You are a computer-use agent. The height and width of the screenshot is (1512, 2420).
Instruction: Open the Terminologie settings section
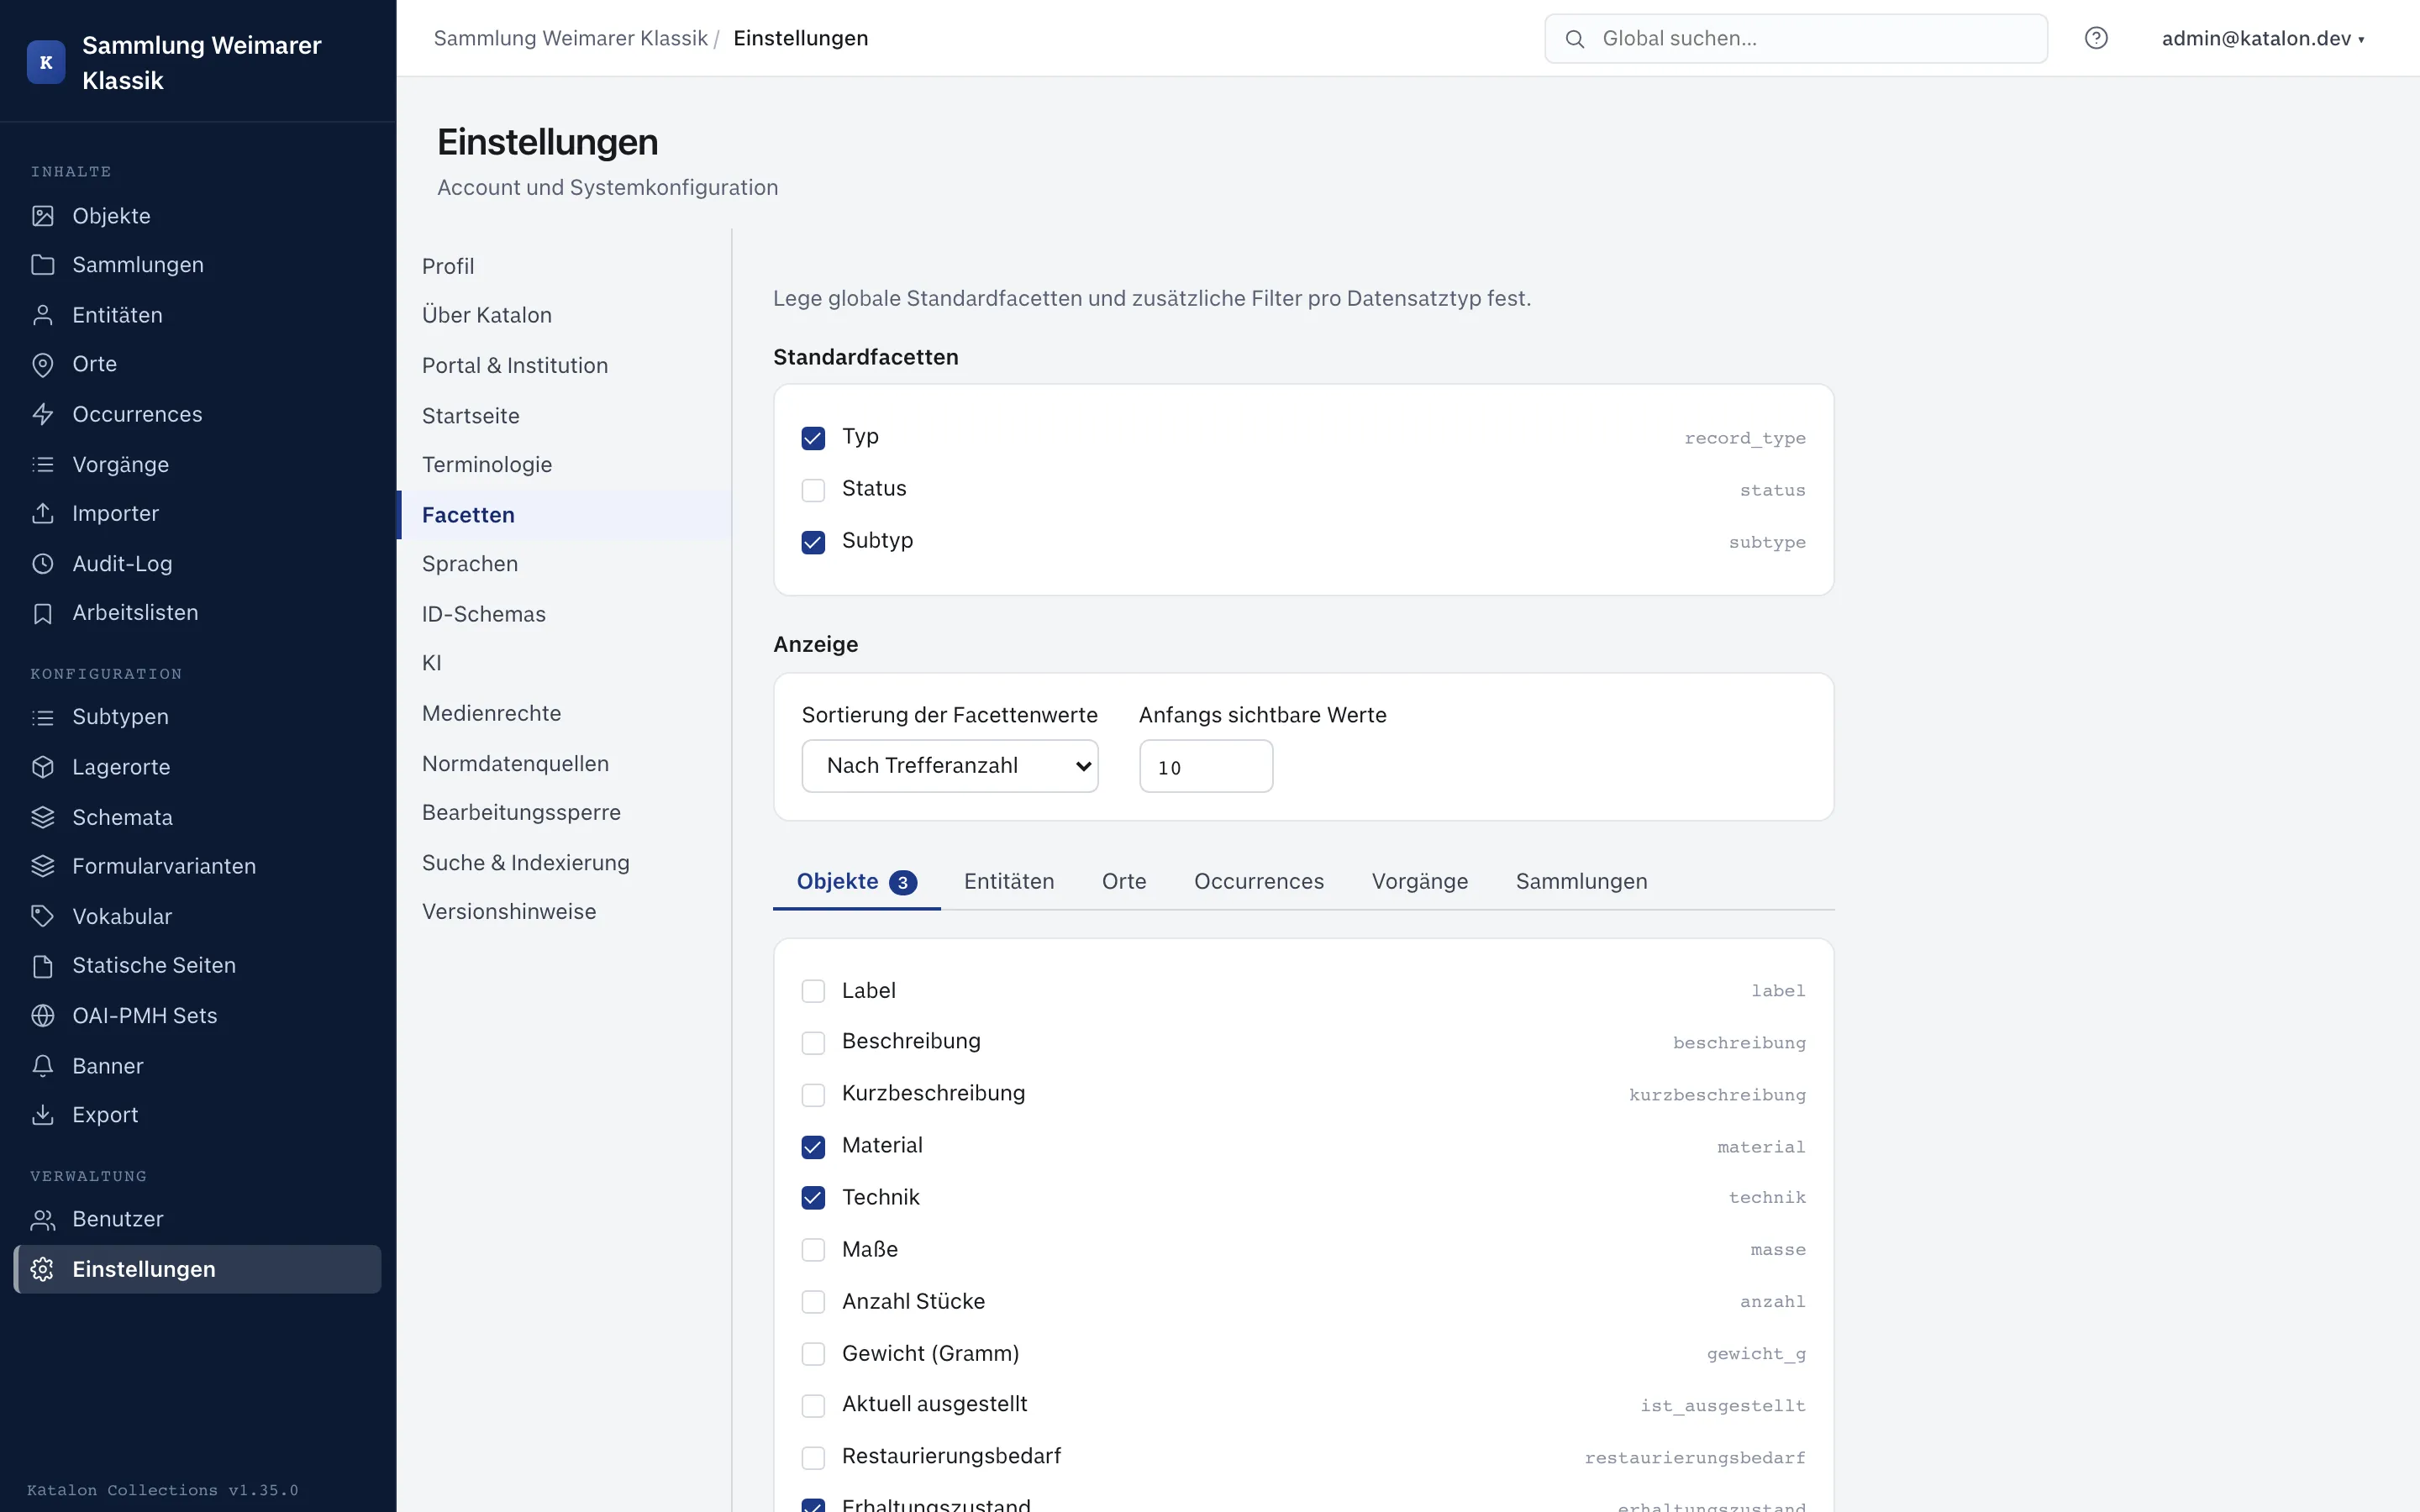pyautogui.click(x=565, y=464)
